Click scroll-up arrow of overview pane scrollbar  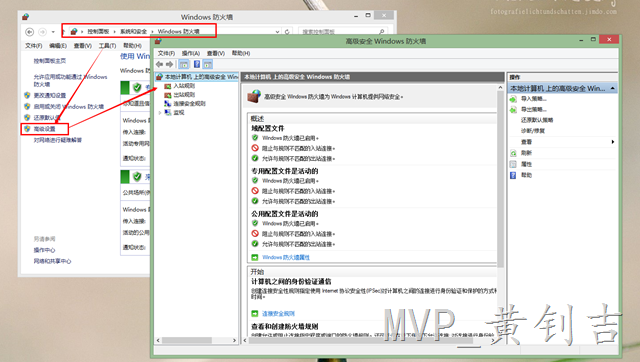(x=500, y=87)
